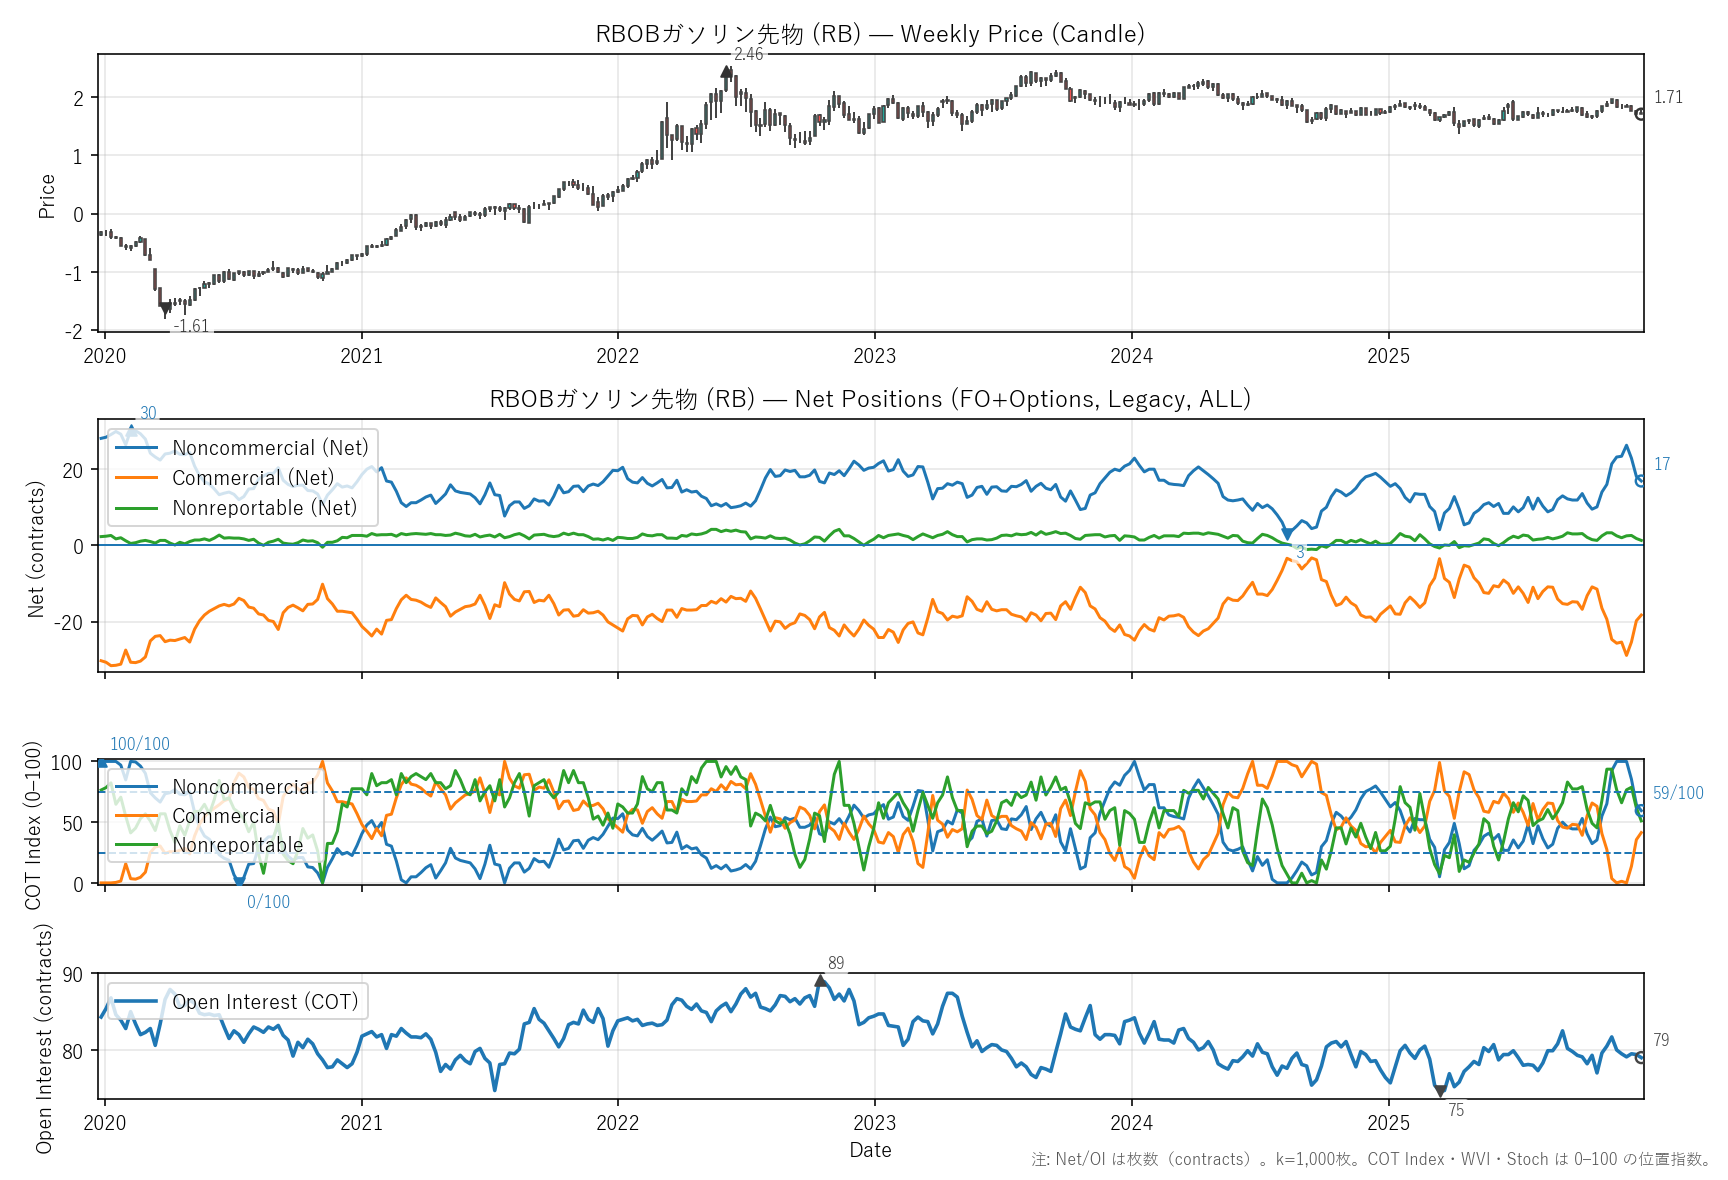The image size is (1728, 1180).
Task: Click the Net Positions chart title
Action: (x=870, y=399)
